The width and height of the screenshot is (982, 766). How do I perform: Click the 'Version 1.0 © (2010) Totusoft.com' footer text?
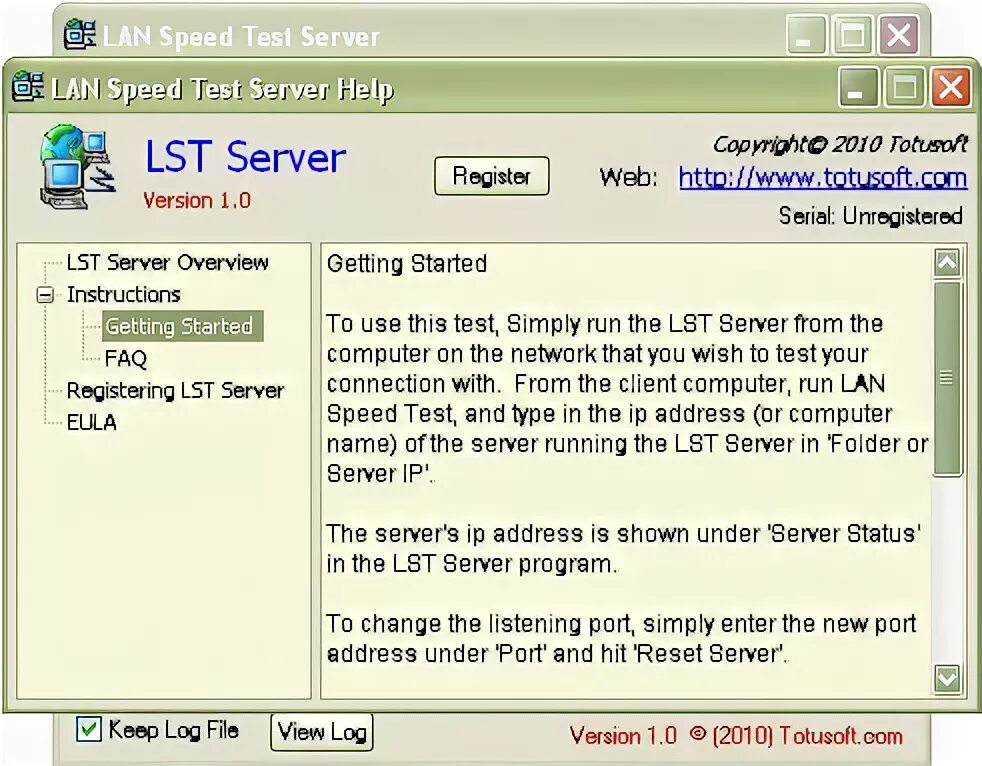tap(736, 735)
